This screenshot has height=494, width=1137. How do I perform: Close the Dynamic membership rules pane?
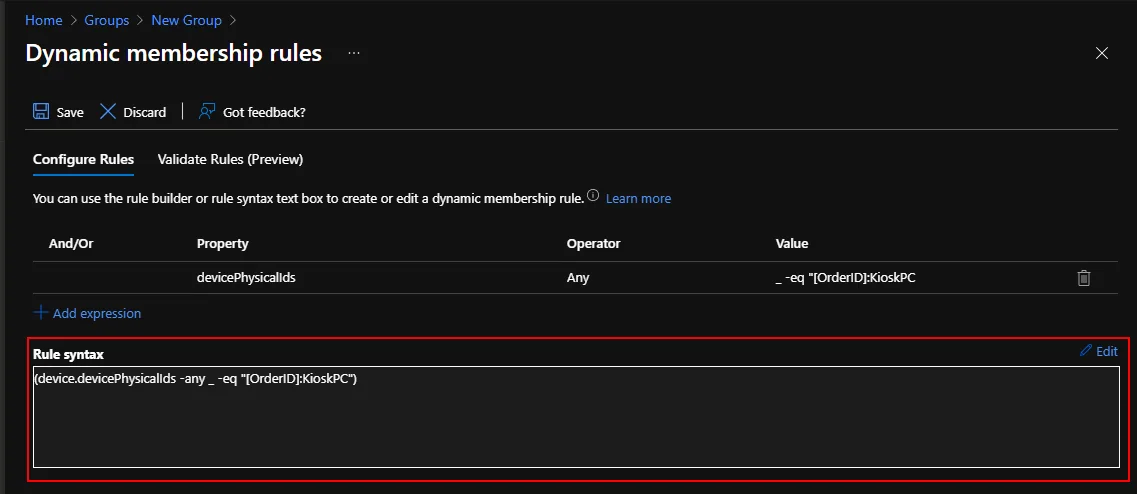point(1101,53)
